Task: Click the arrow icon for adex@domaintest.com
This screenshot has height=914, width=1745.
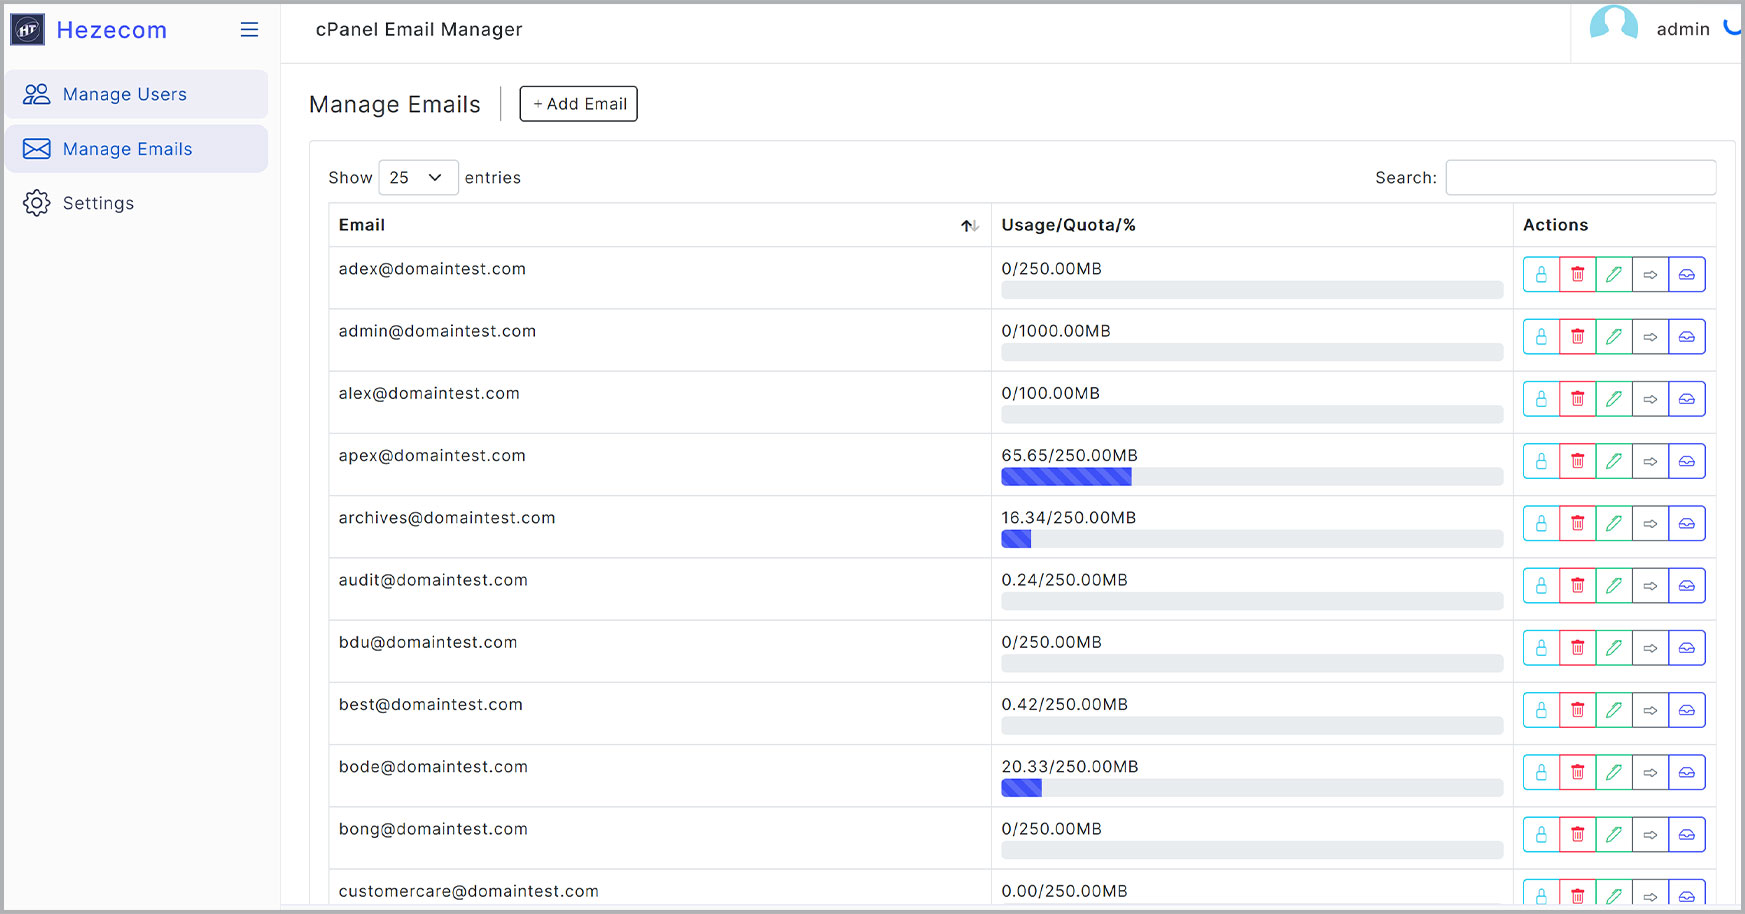Action: click(1650, 275)
